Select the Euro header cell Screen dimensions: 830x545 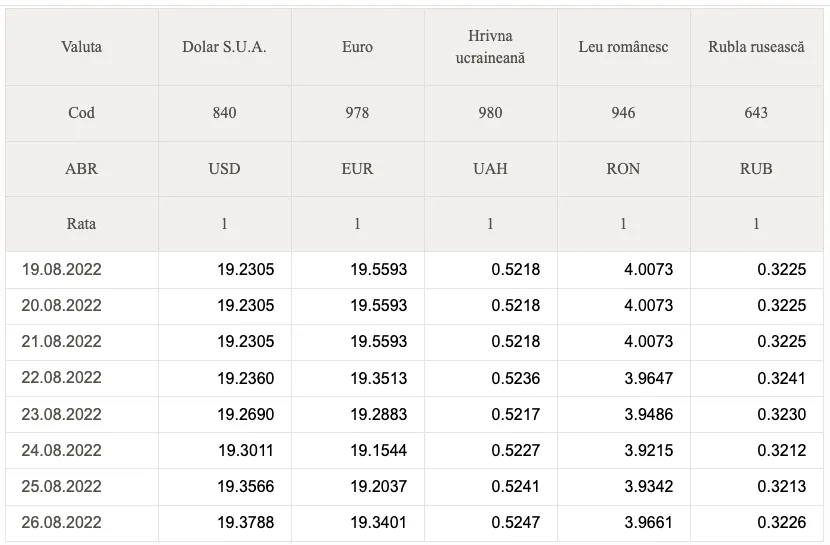click(x=357, y=47)
